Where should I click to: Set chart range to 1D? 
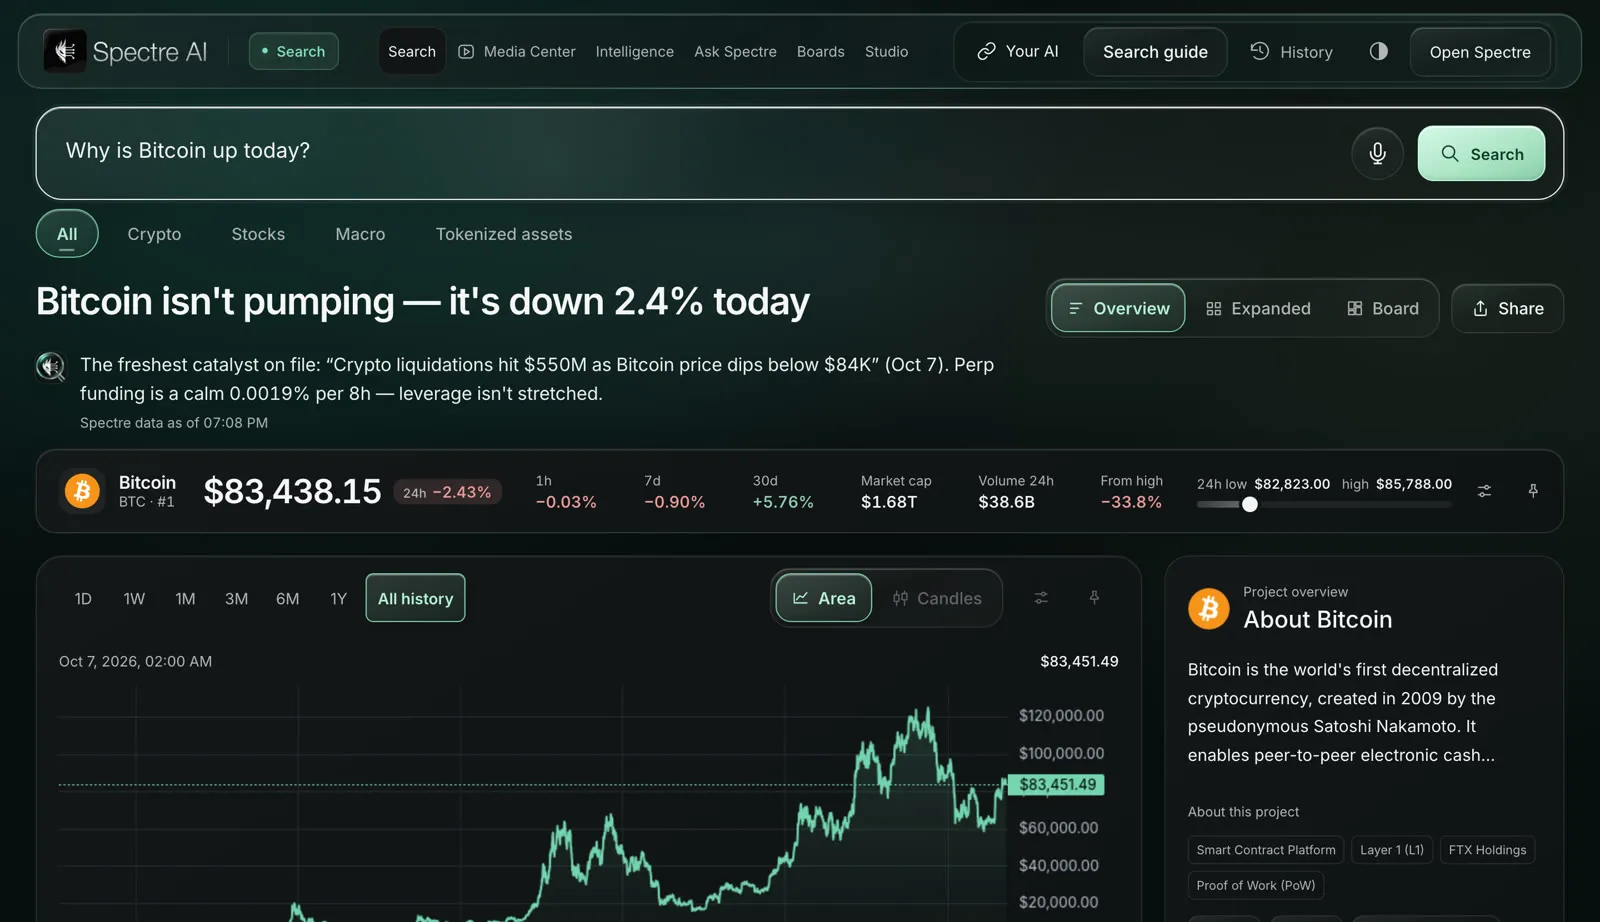pos(83,598)
